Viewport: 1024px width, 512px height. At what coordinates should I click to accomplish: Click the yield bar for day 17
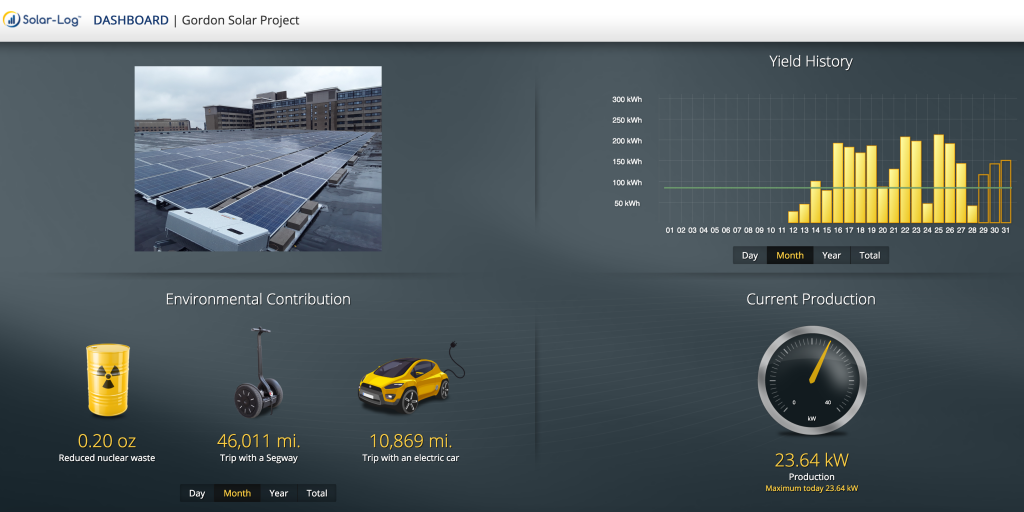849,185
